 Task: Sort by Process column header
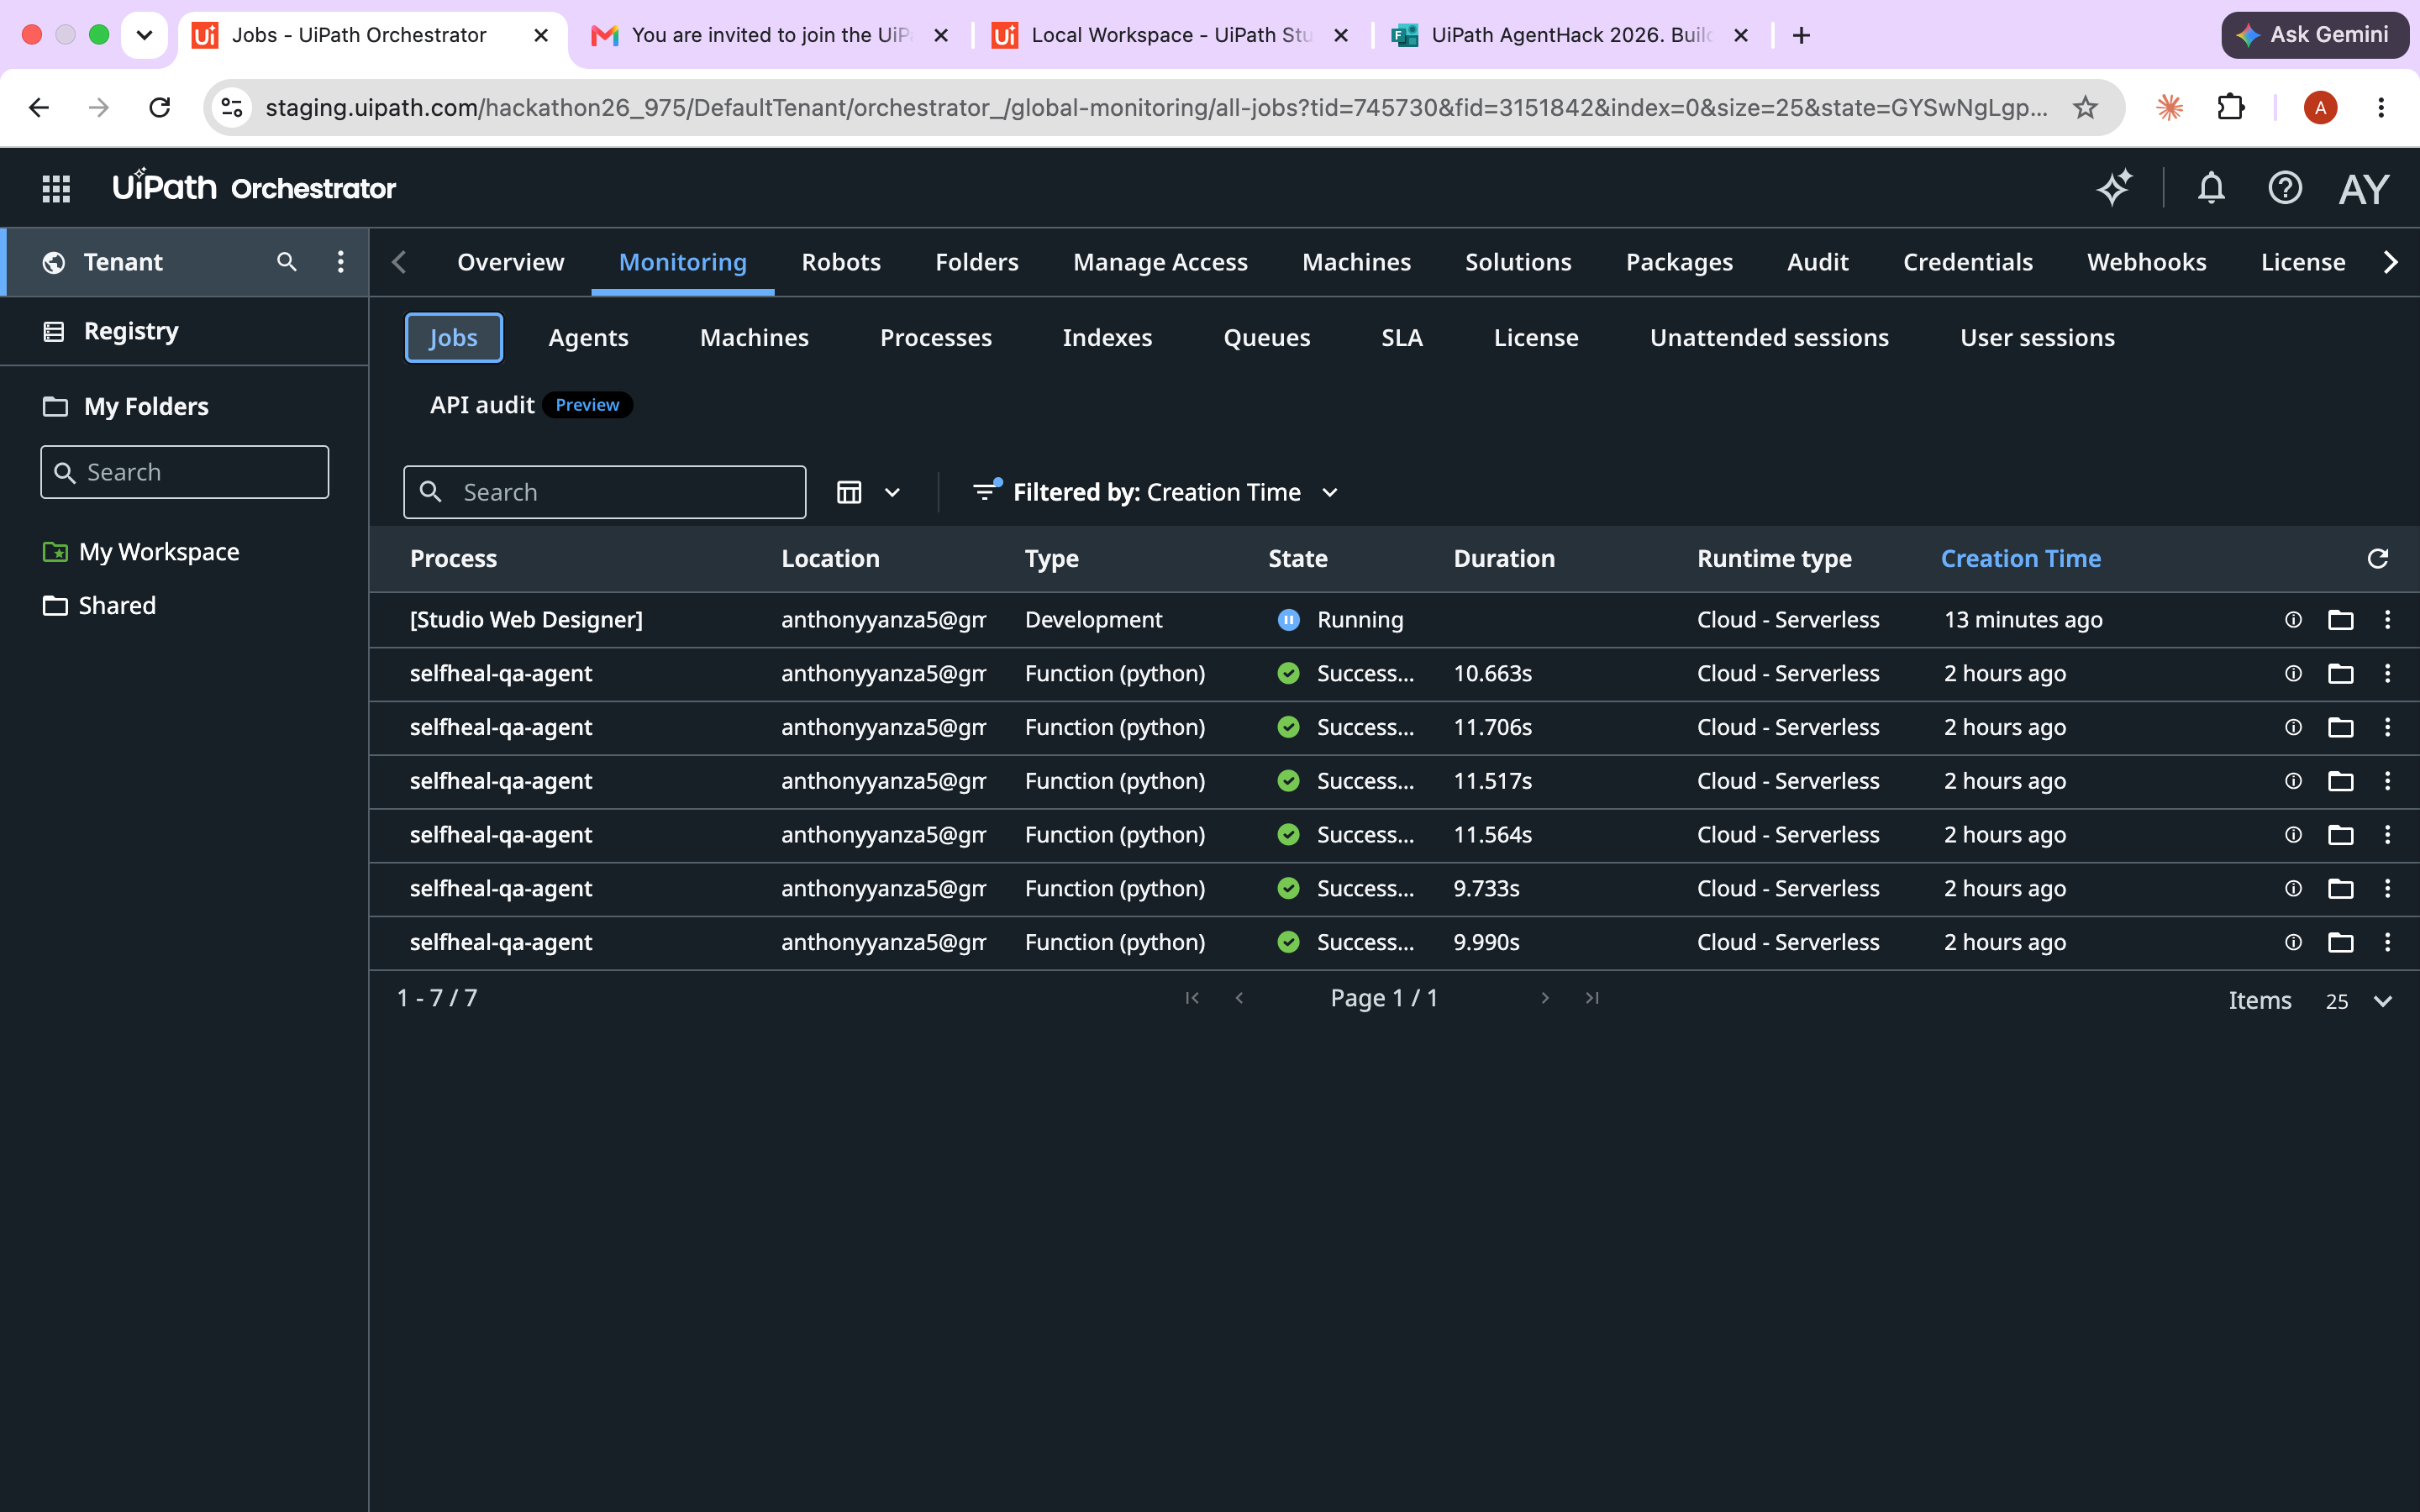[453, 559]
